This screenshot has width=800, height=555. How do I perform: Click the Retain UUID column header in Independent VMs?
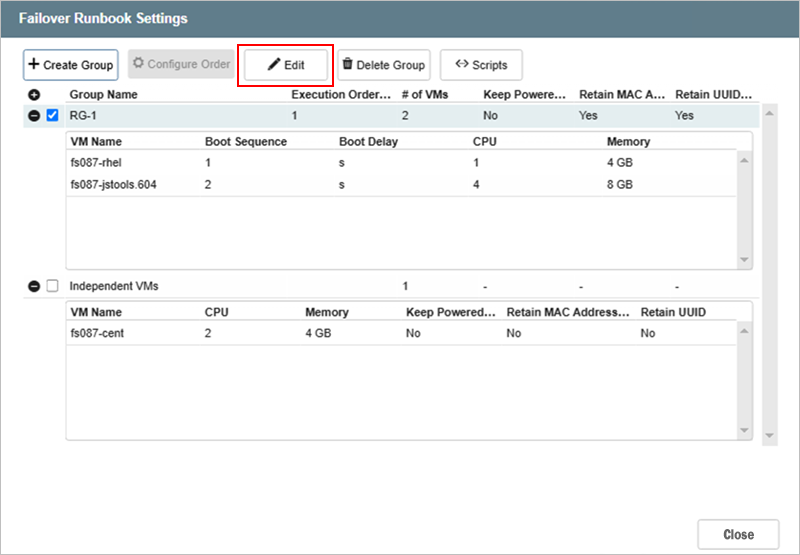673,312
